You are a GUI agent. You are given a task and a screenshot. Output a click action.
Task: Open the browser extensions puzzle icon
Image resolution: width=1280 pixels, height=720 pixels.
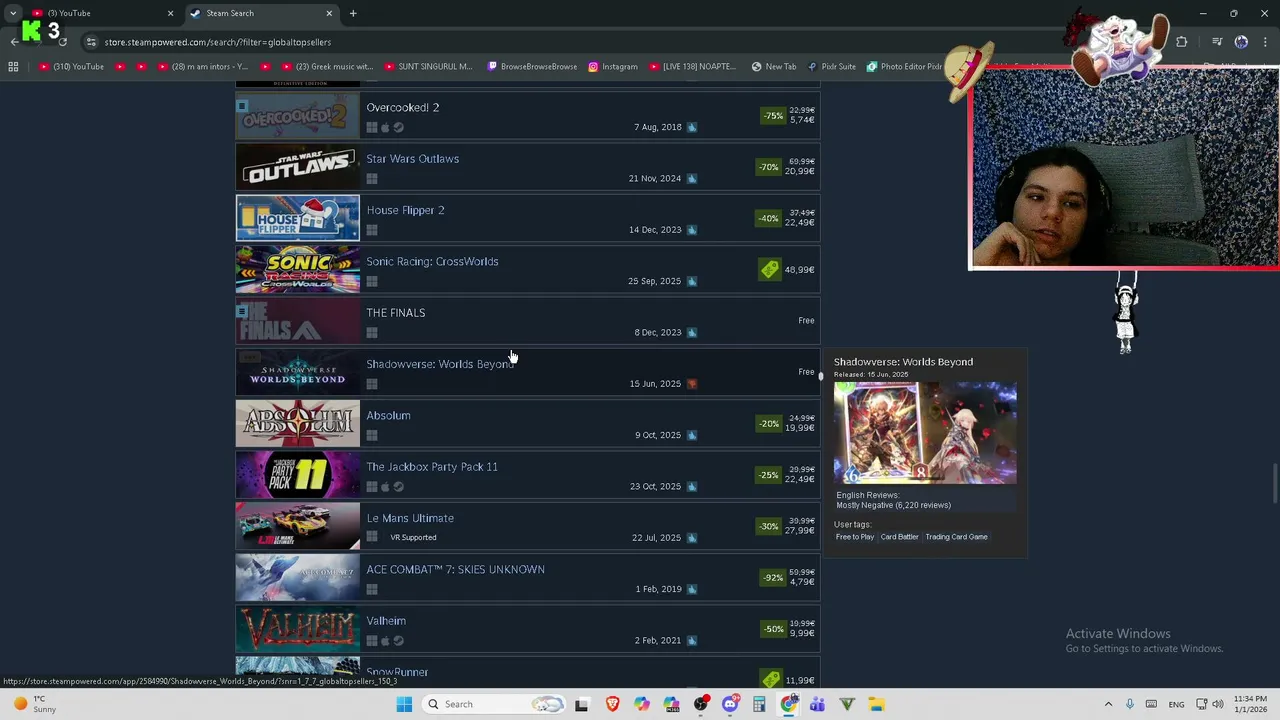1181,42
